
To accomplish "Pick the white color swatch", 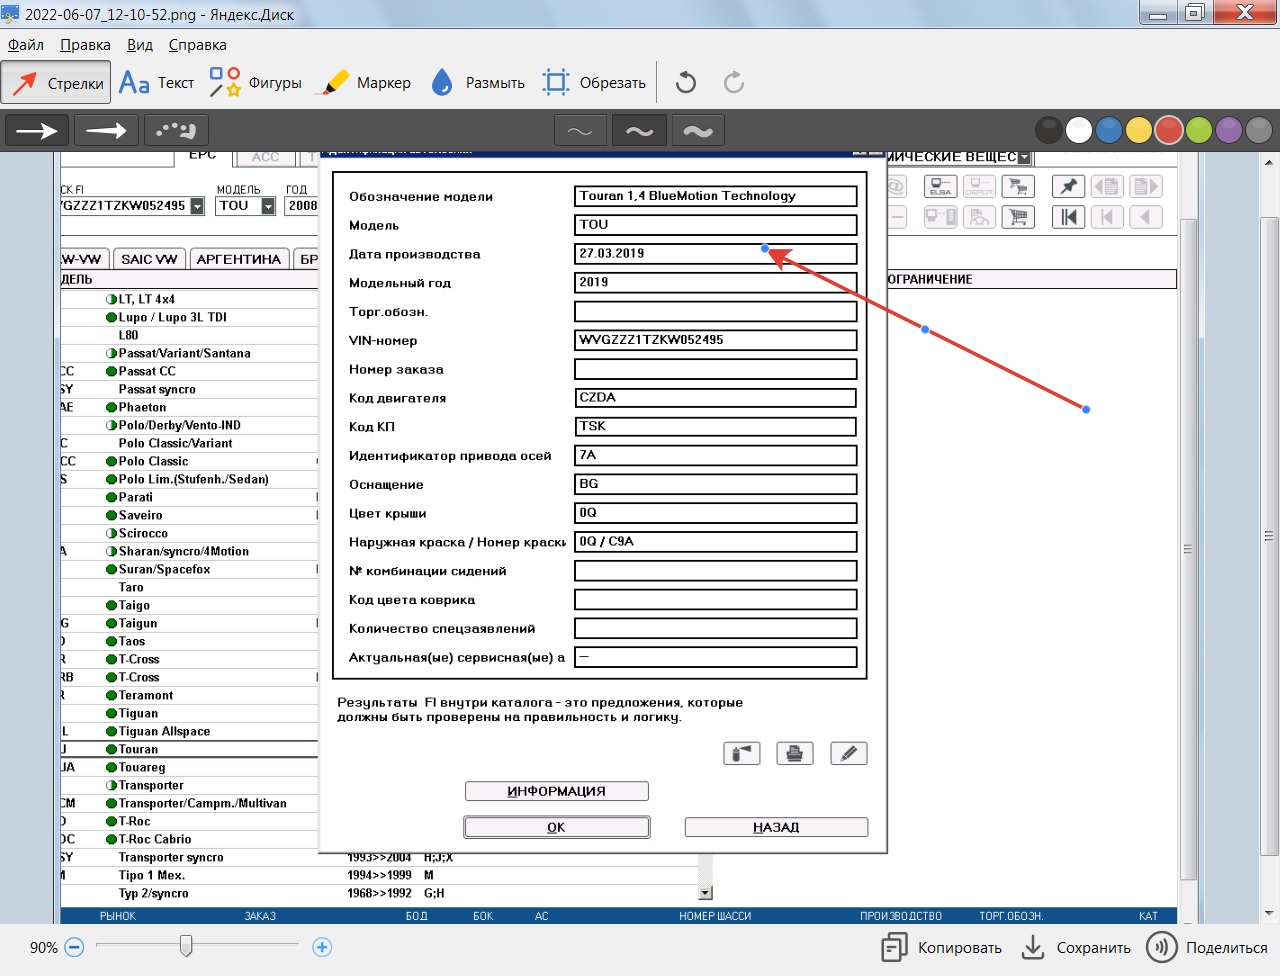I will click(x=1079, y=130).
